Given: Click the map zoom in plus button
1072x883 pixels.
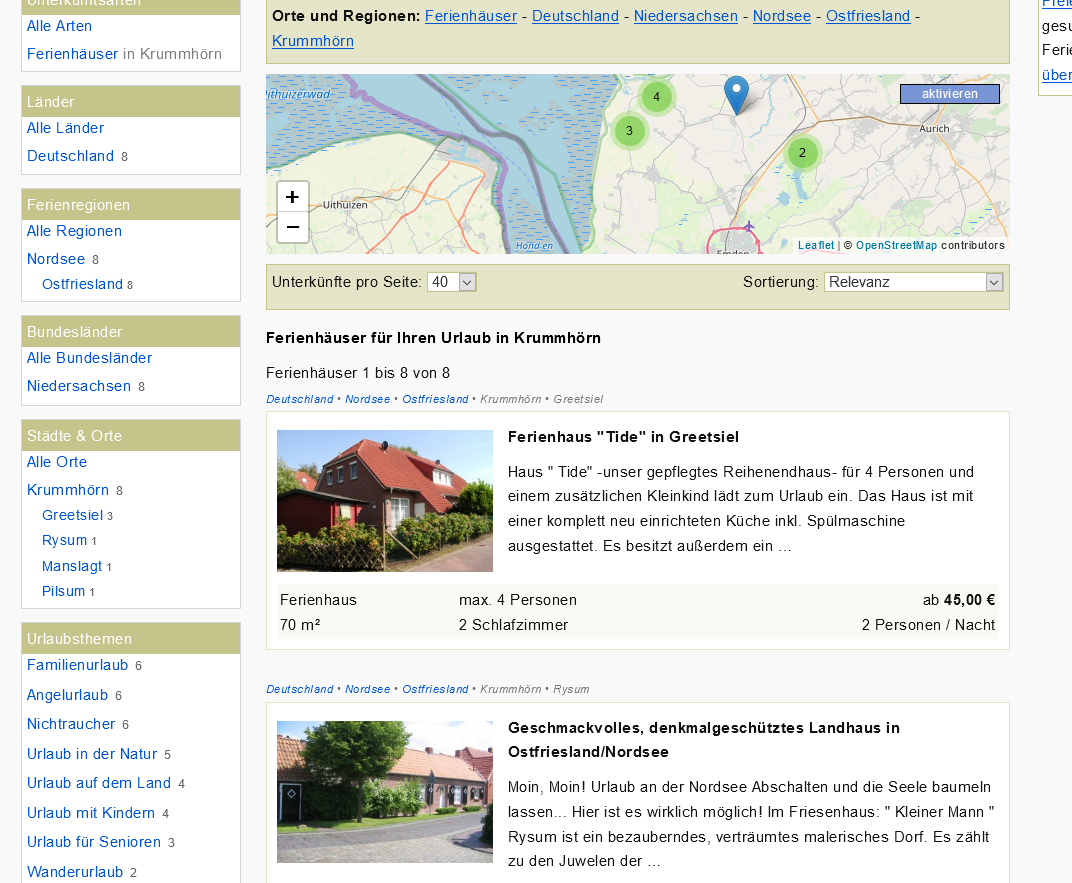Looking at the screenshot, I should click(x=292, y=197).
